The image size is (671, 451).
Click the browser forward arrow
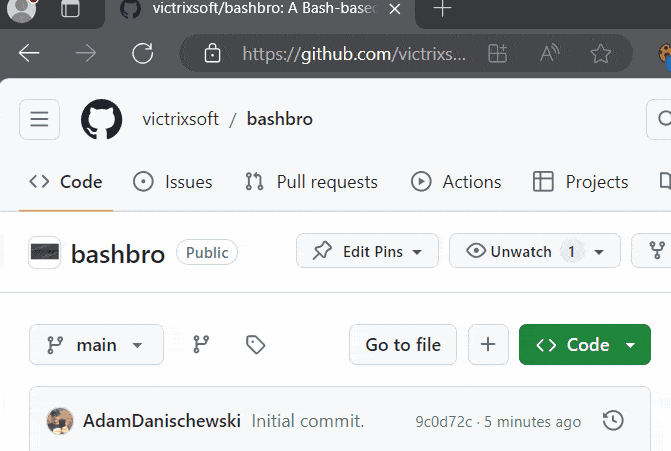coord(86,53)
